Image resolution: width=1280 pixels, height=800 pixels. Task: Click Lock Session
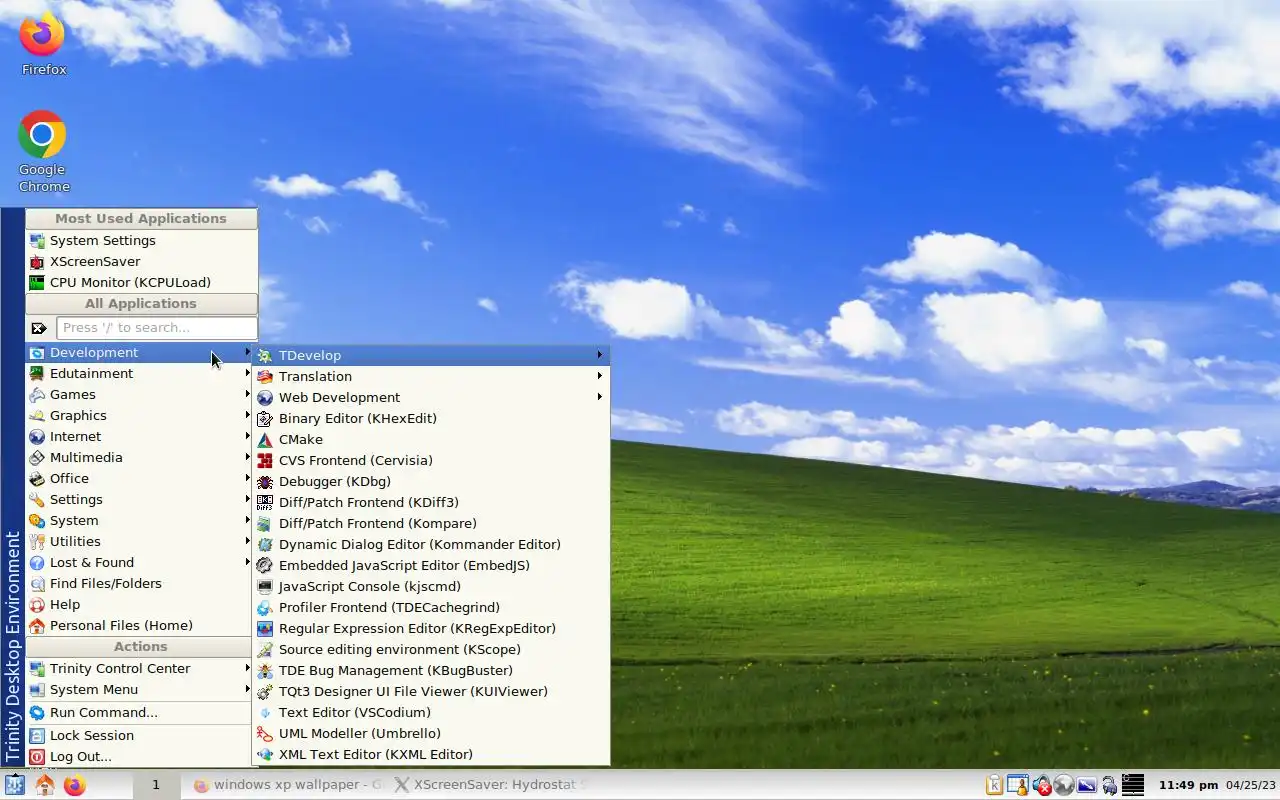[139, 735]
